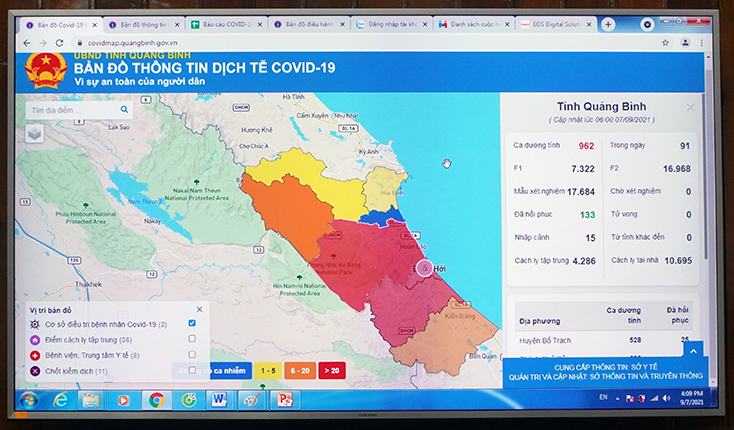The image size is (734, 430).
Task: Open the Chrome three-dot menu
Action: pyautogui.click(x=701, y=43)
